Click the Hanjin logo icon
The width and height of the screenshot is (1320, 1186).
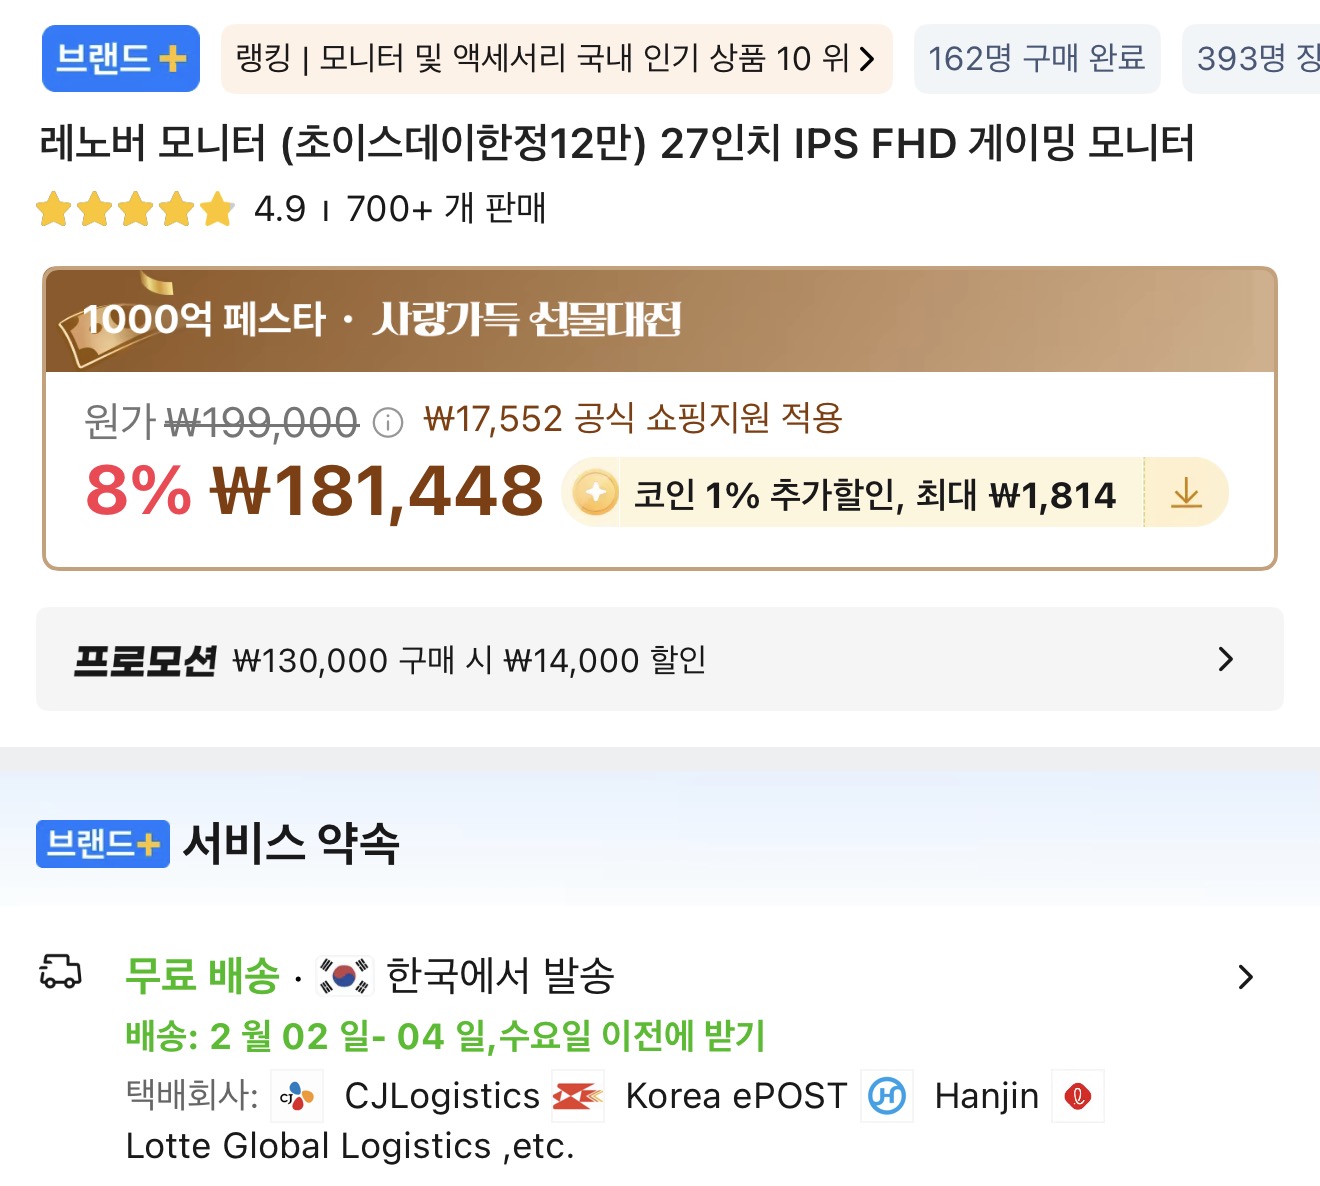pos(887,1097)
